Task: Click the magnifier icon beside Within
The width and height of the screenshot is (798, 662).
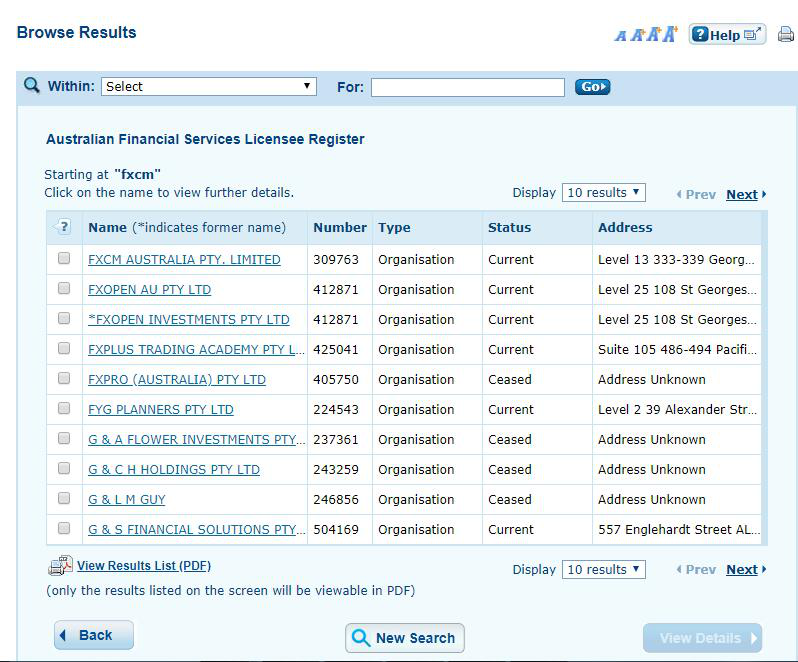Action: pyautogui.click(x=32, y=85)
